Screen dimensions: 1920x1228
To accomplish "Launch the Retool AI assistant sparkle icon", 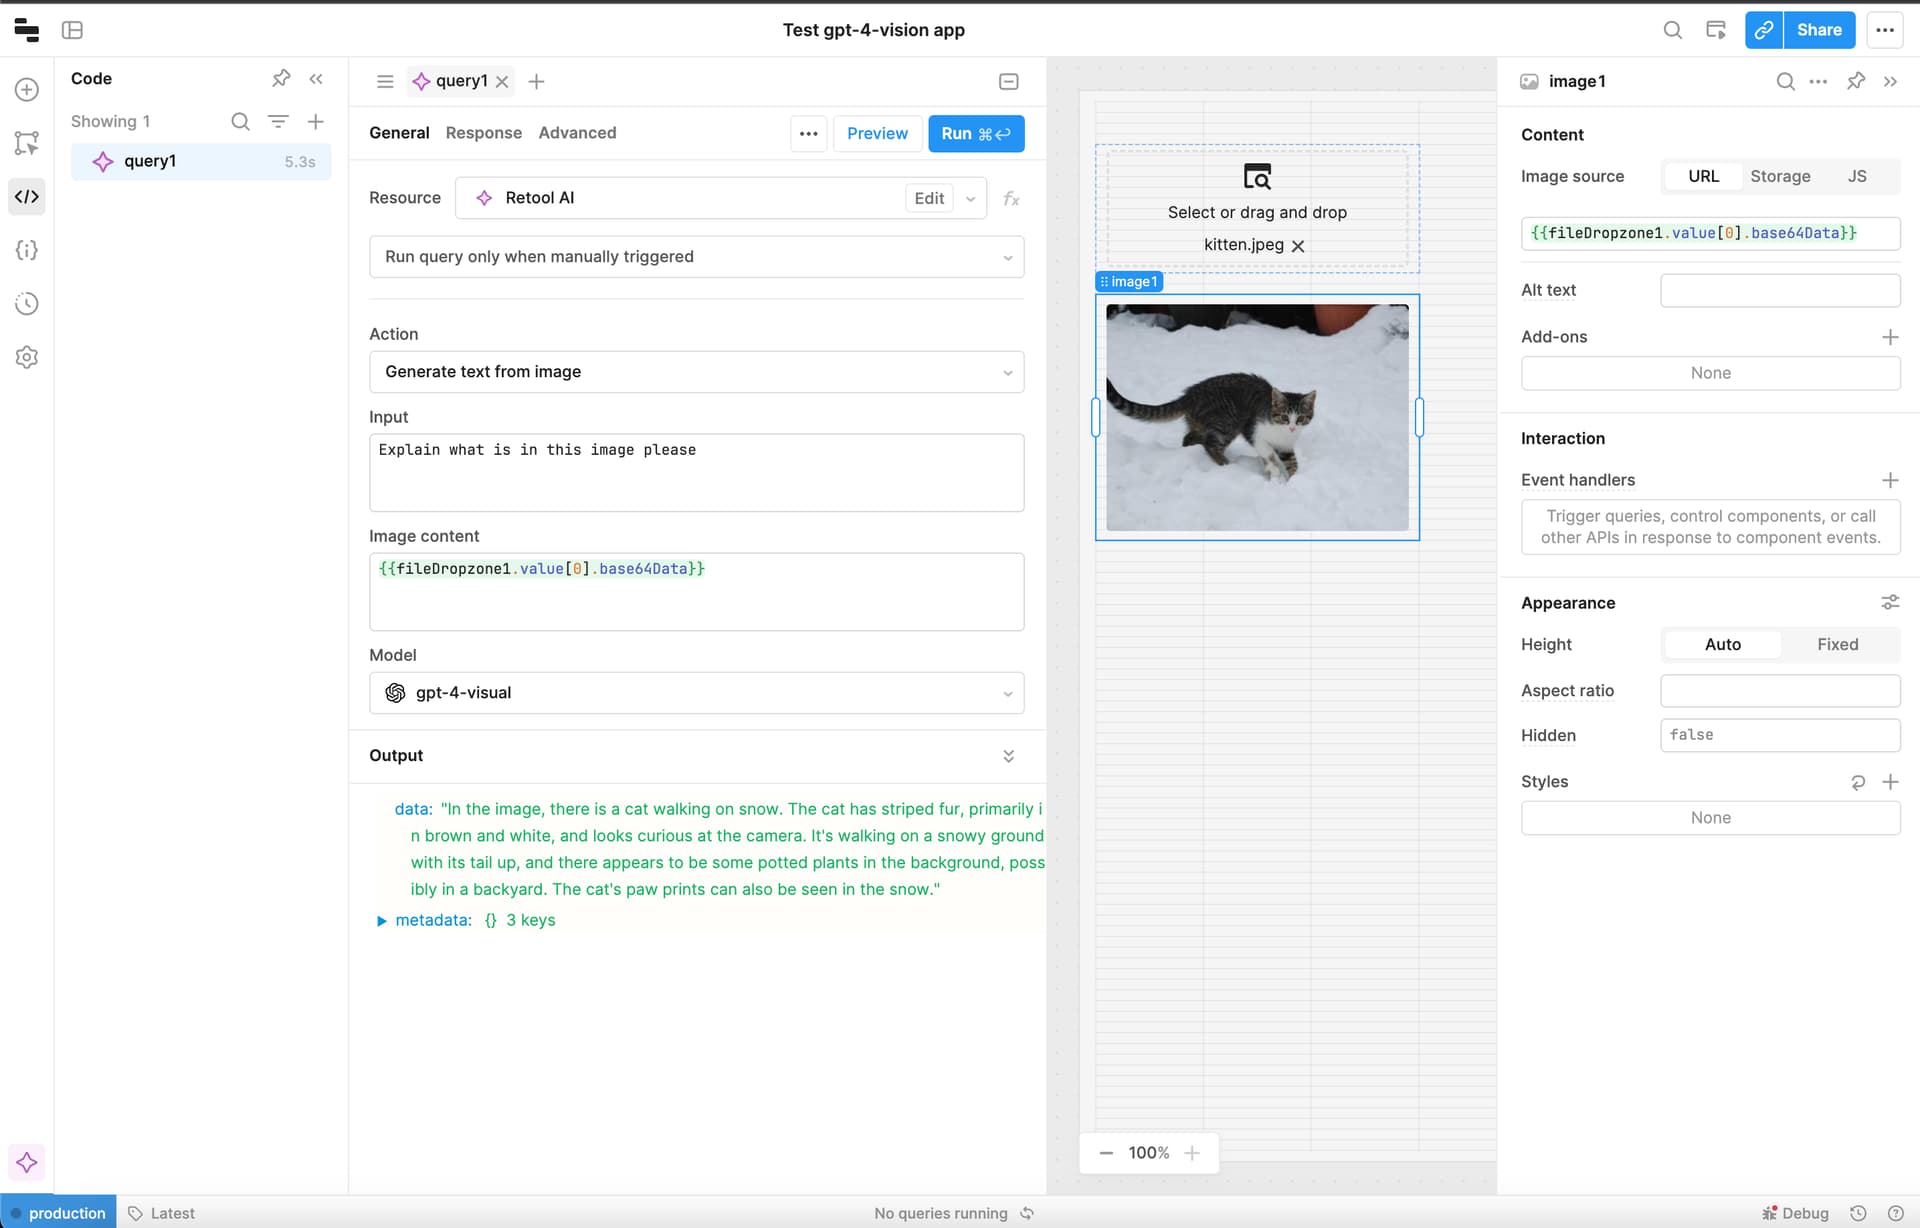I will pyautogui.click(x=27, y=1162).
